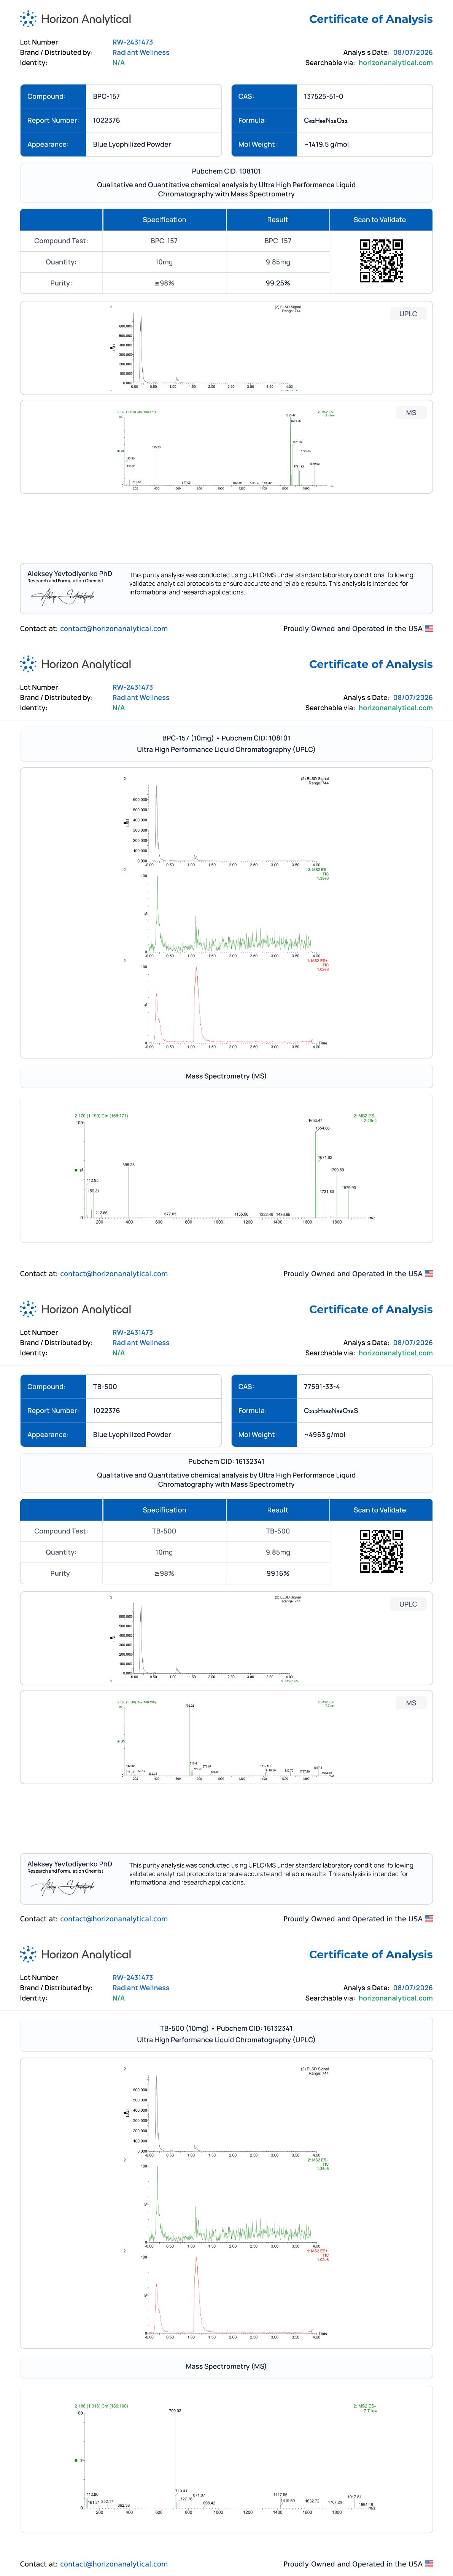Viewport: 453px width, 2576px height.
Task: Click Radiant Wellness above the BPC-157 compound table
Action: (x=141, y=53)
